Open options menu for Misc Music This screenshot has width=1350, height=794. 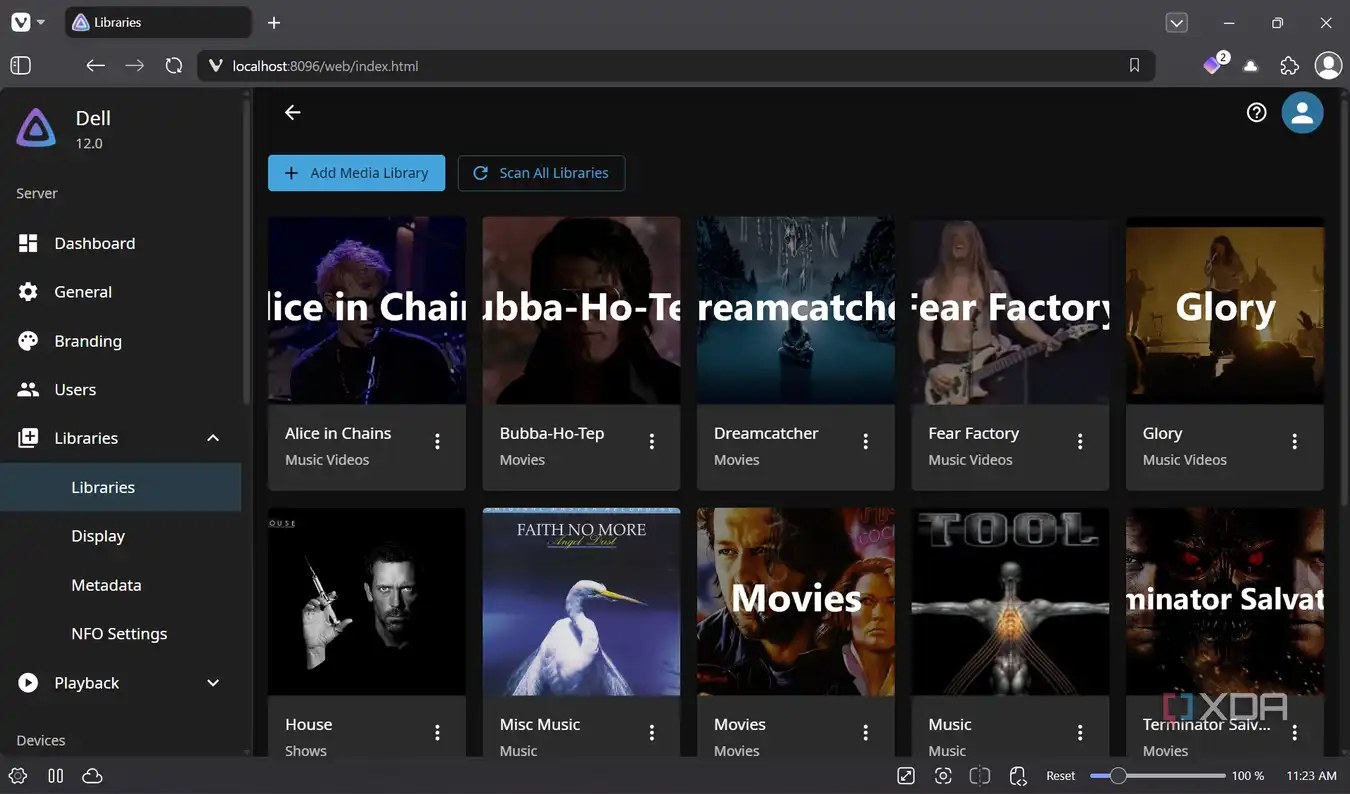point(652,732)
